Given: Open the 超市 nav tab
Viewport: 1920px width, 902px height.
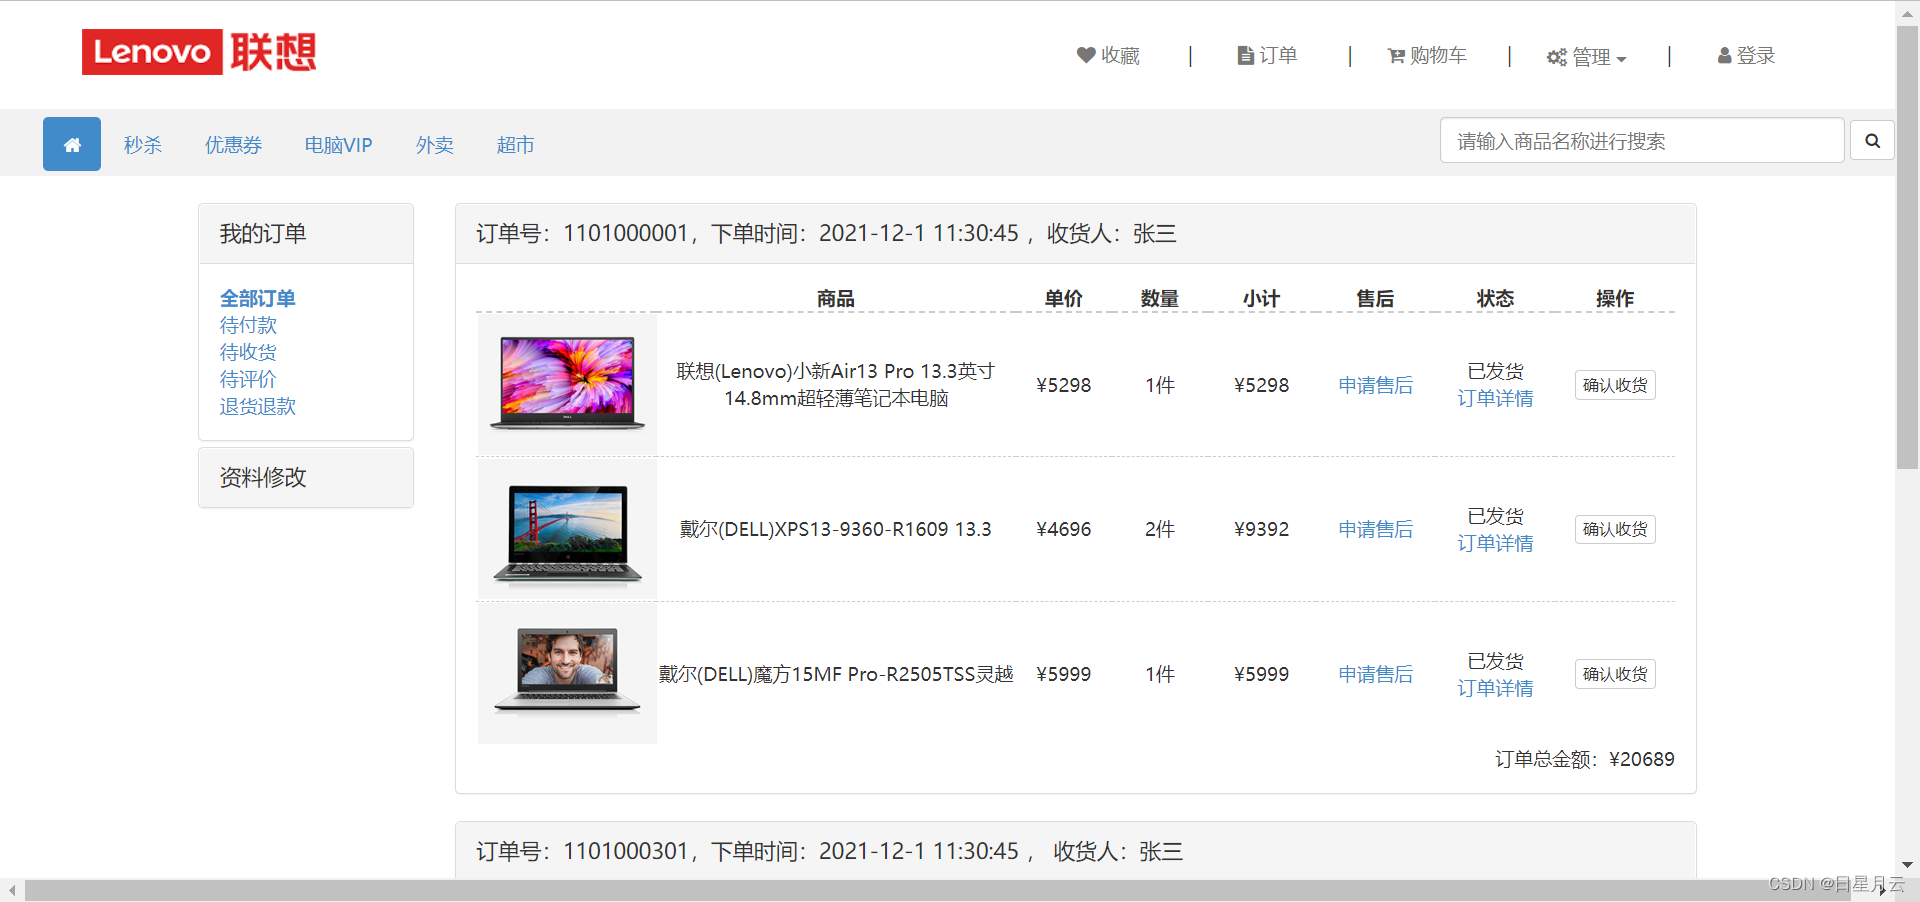Looking at the screenshot, I should [515, 145].
